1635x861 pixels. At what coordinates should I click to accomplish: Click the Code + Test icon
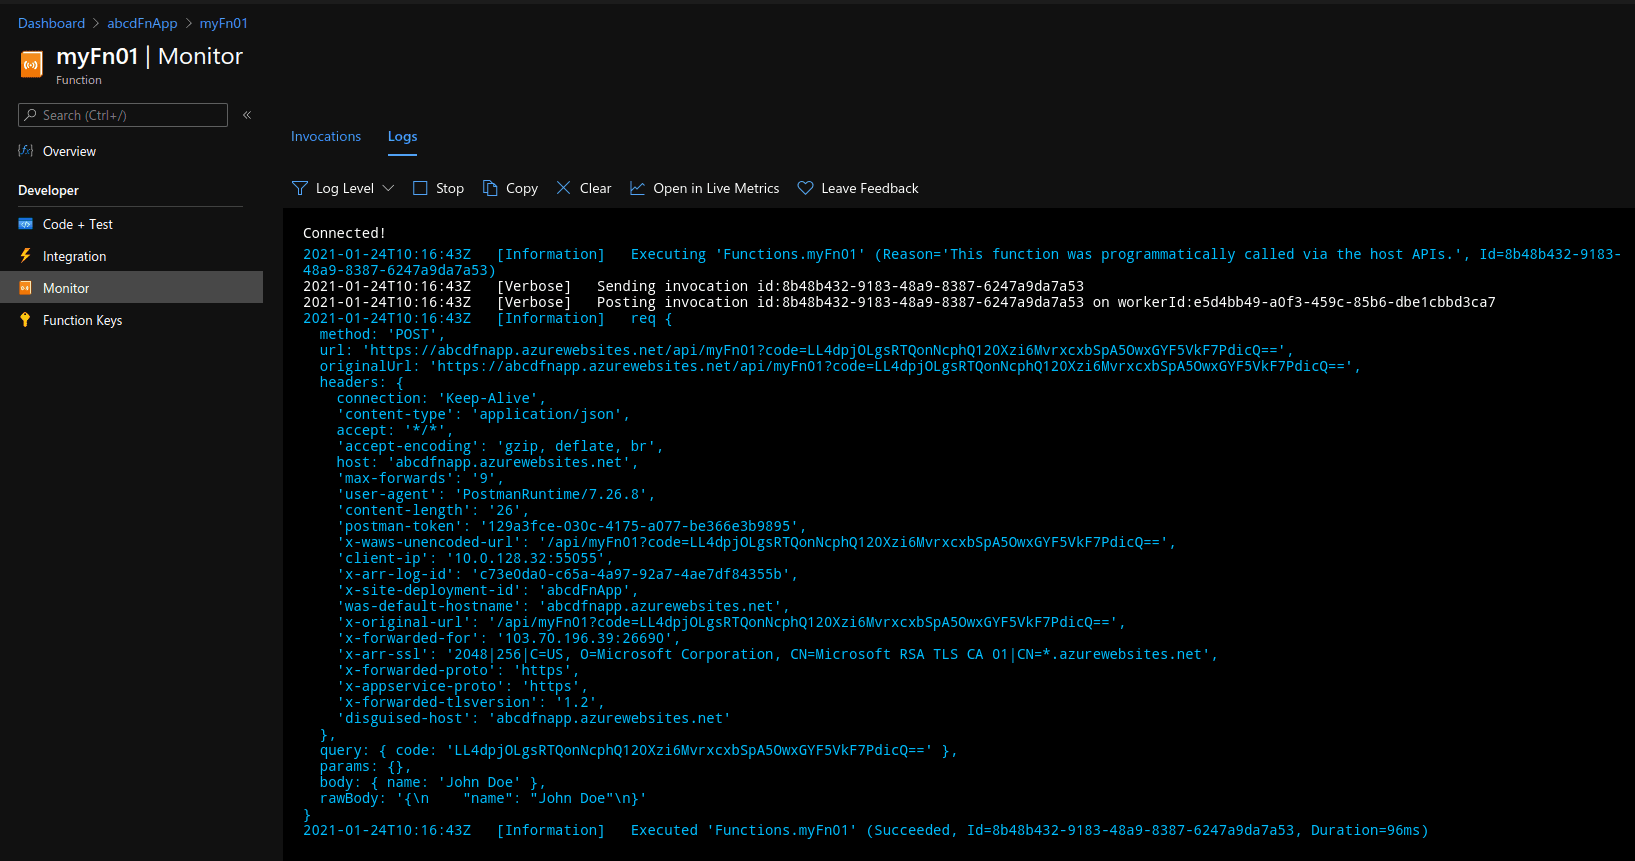[x=26, y=224]
